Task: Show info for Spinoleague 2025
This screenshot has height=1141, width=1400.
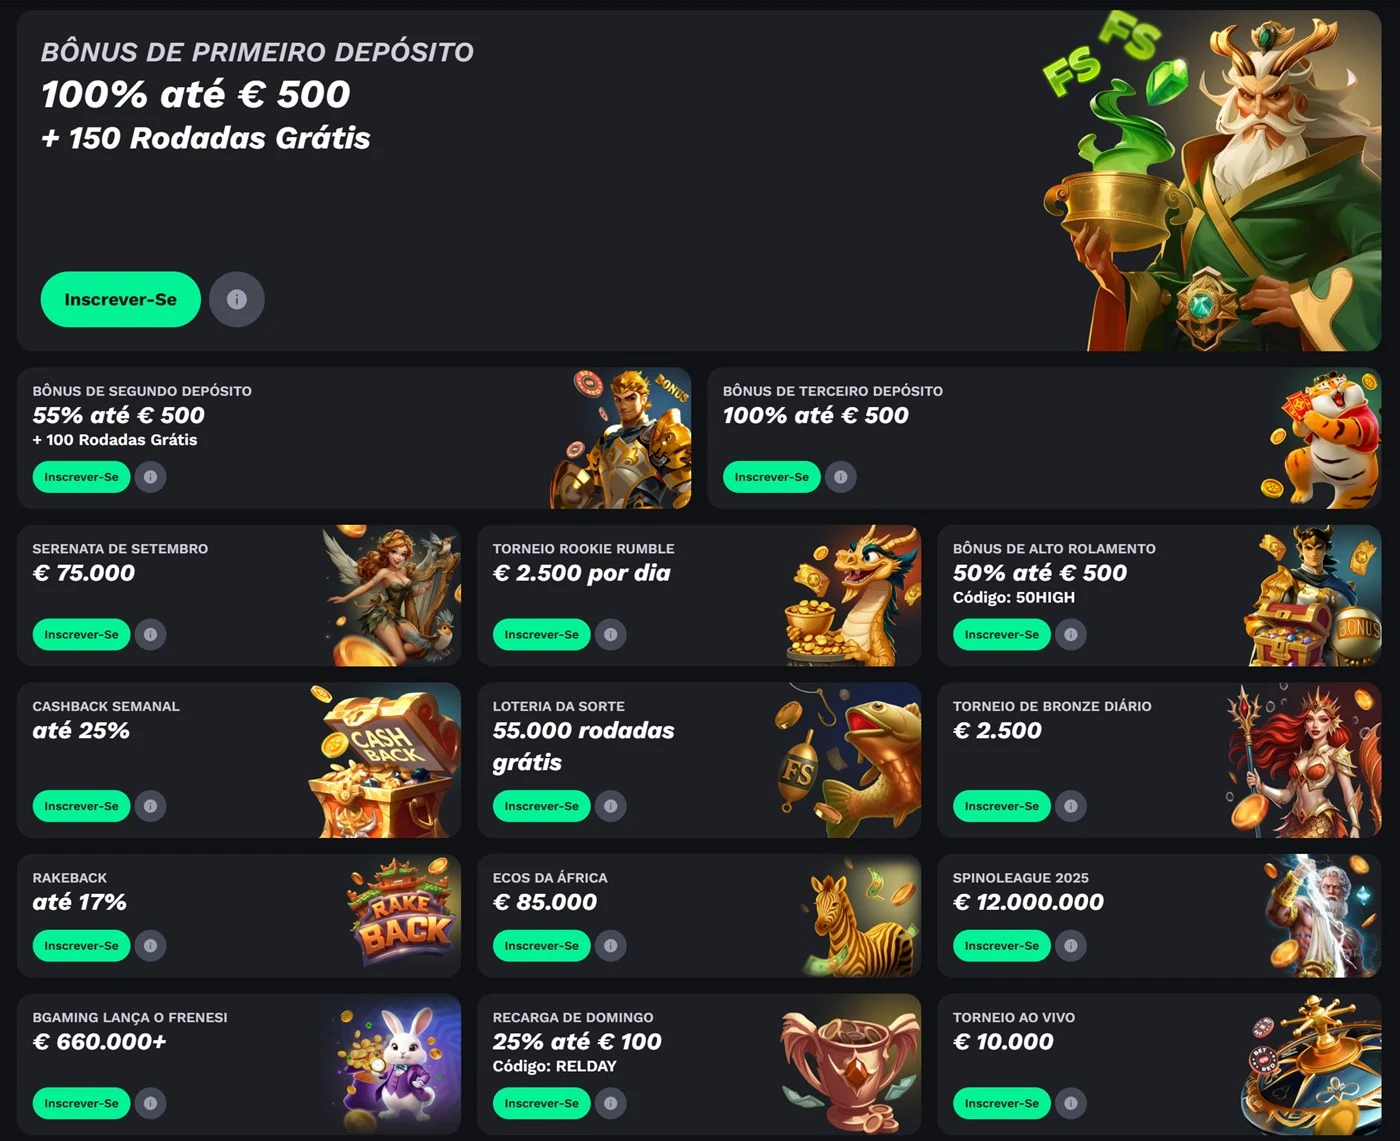Action: (1071, 946)
